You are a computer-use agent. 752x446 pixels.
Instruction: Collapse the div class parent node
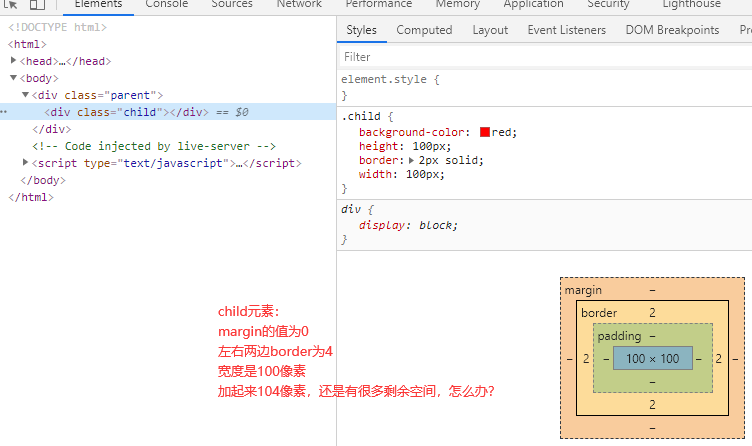click(x=25, y=94)
